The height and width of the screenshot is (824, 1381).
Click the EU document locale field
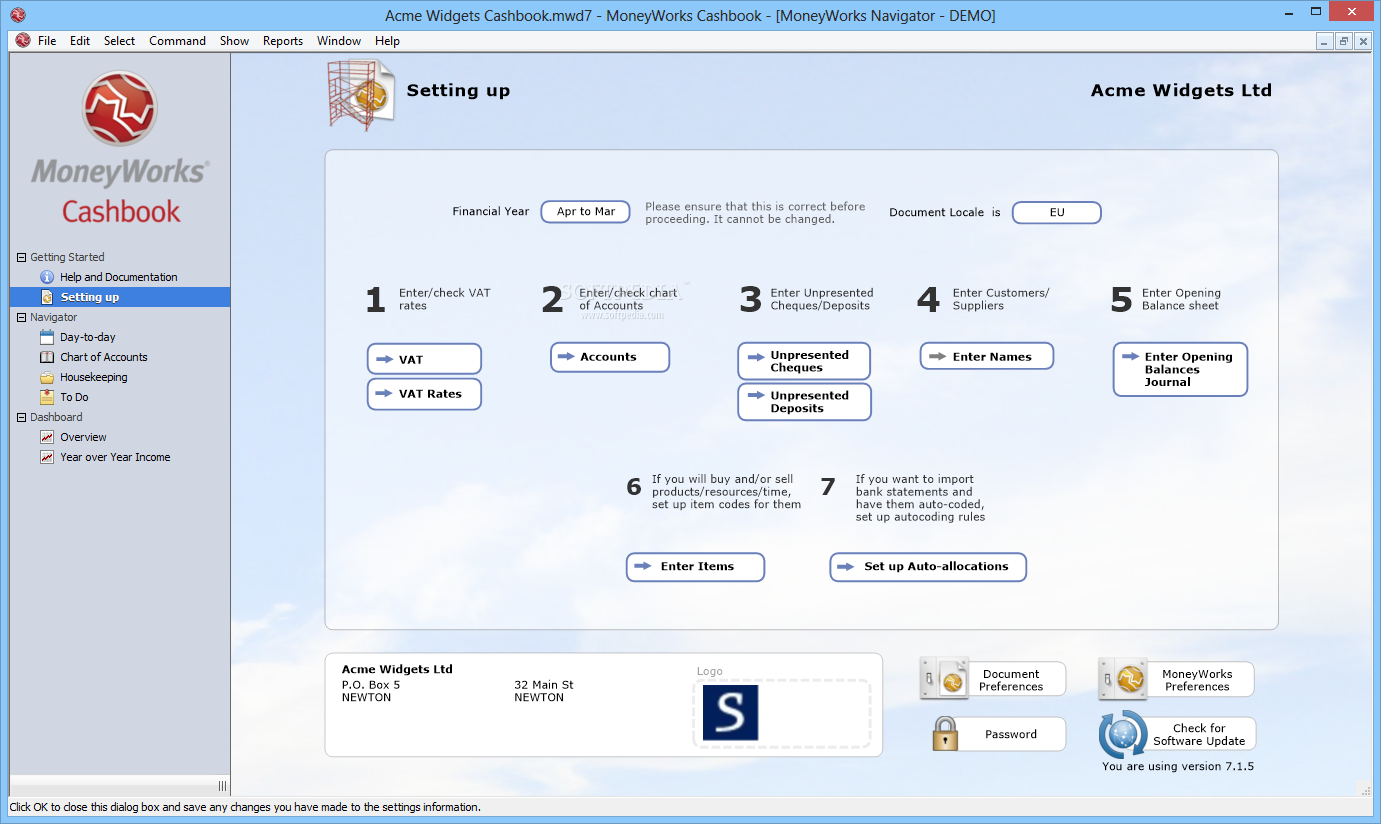click(1057, 212)
